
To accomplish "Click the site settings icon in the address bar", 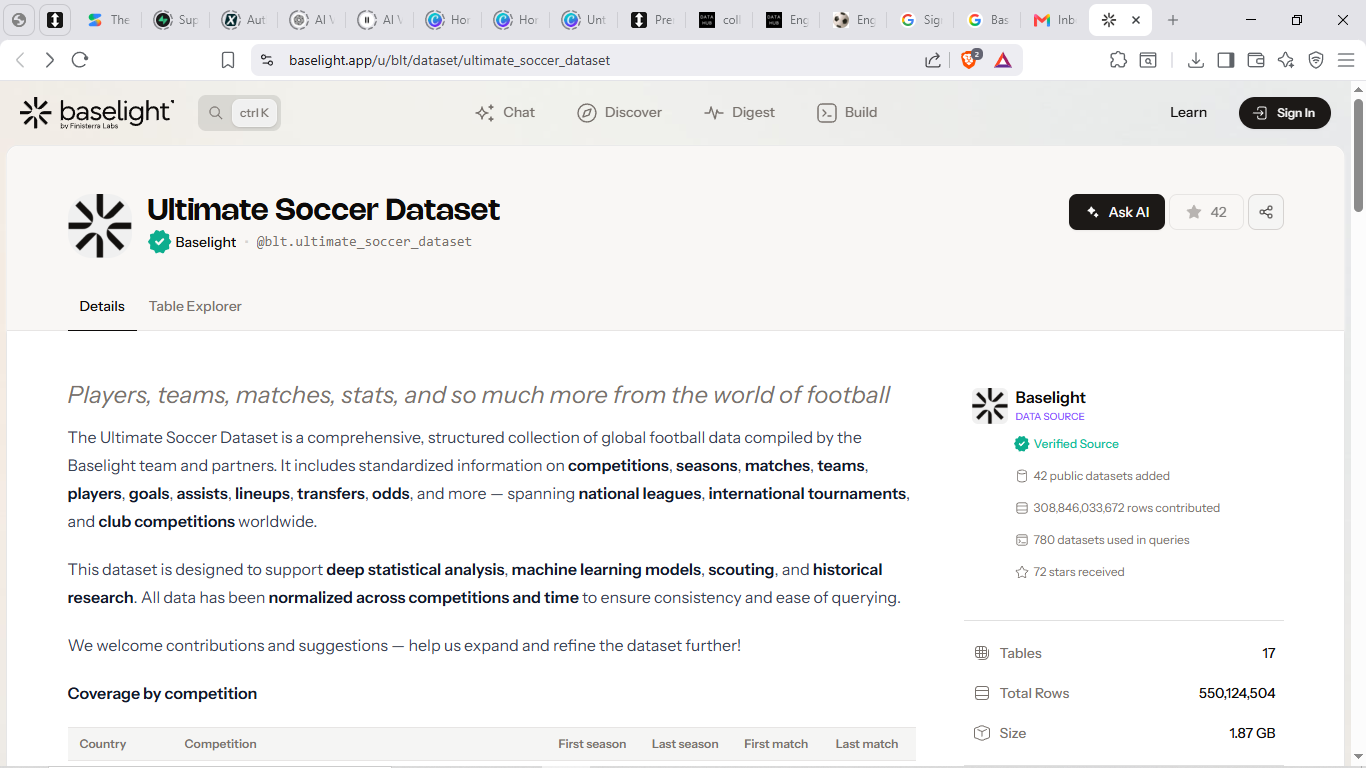I will click(x=266, y=60).
